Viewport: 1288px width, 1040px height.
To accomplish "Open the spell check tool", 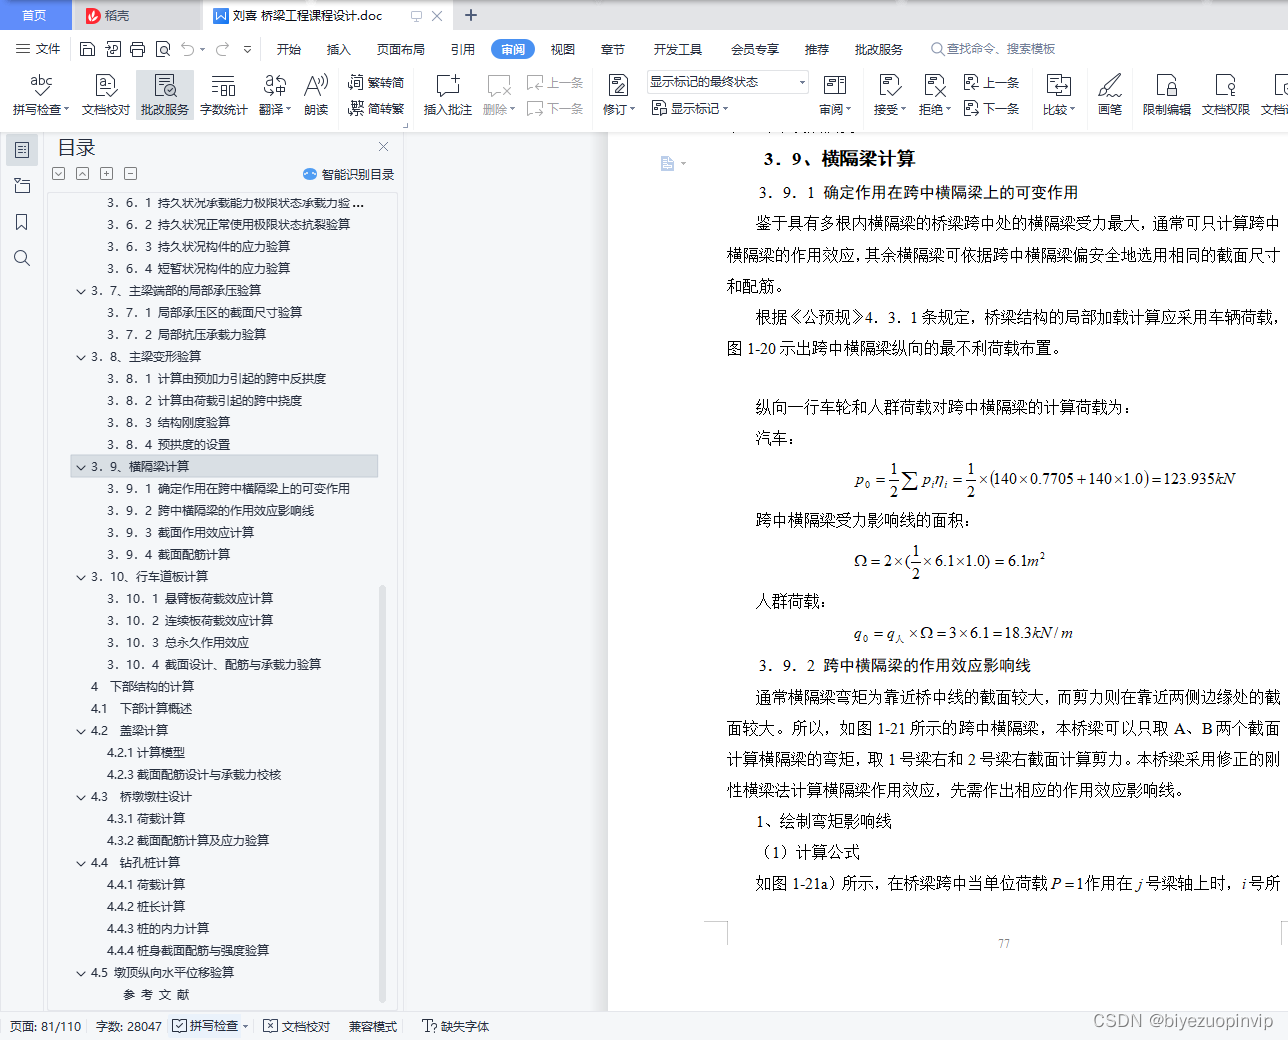I will (x=41, y=95).
